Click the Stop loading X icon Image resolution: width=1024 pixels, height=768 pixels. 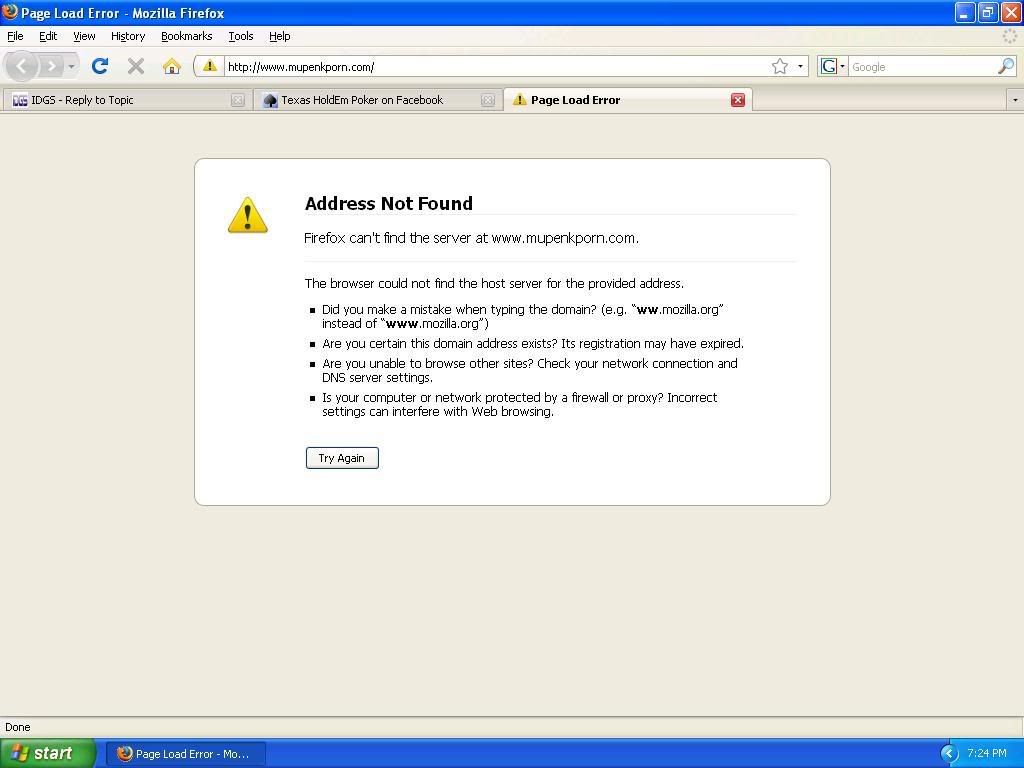(x=136, y=66)
